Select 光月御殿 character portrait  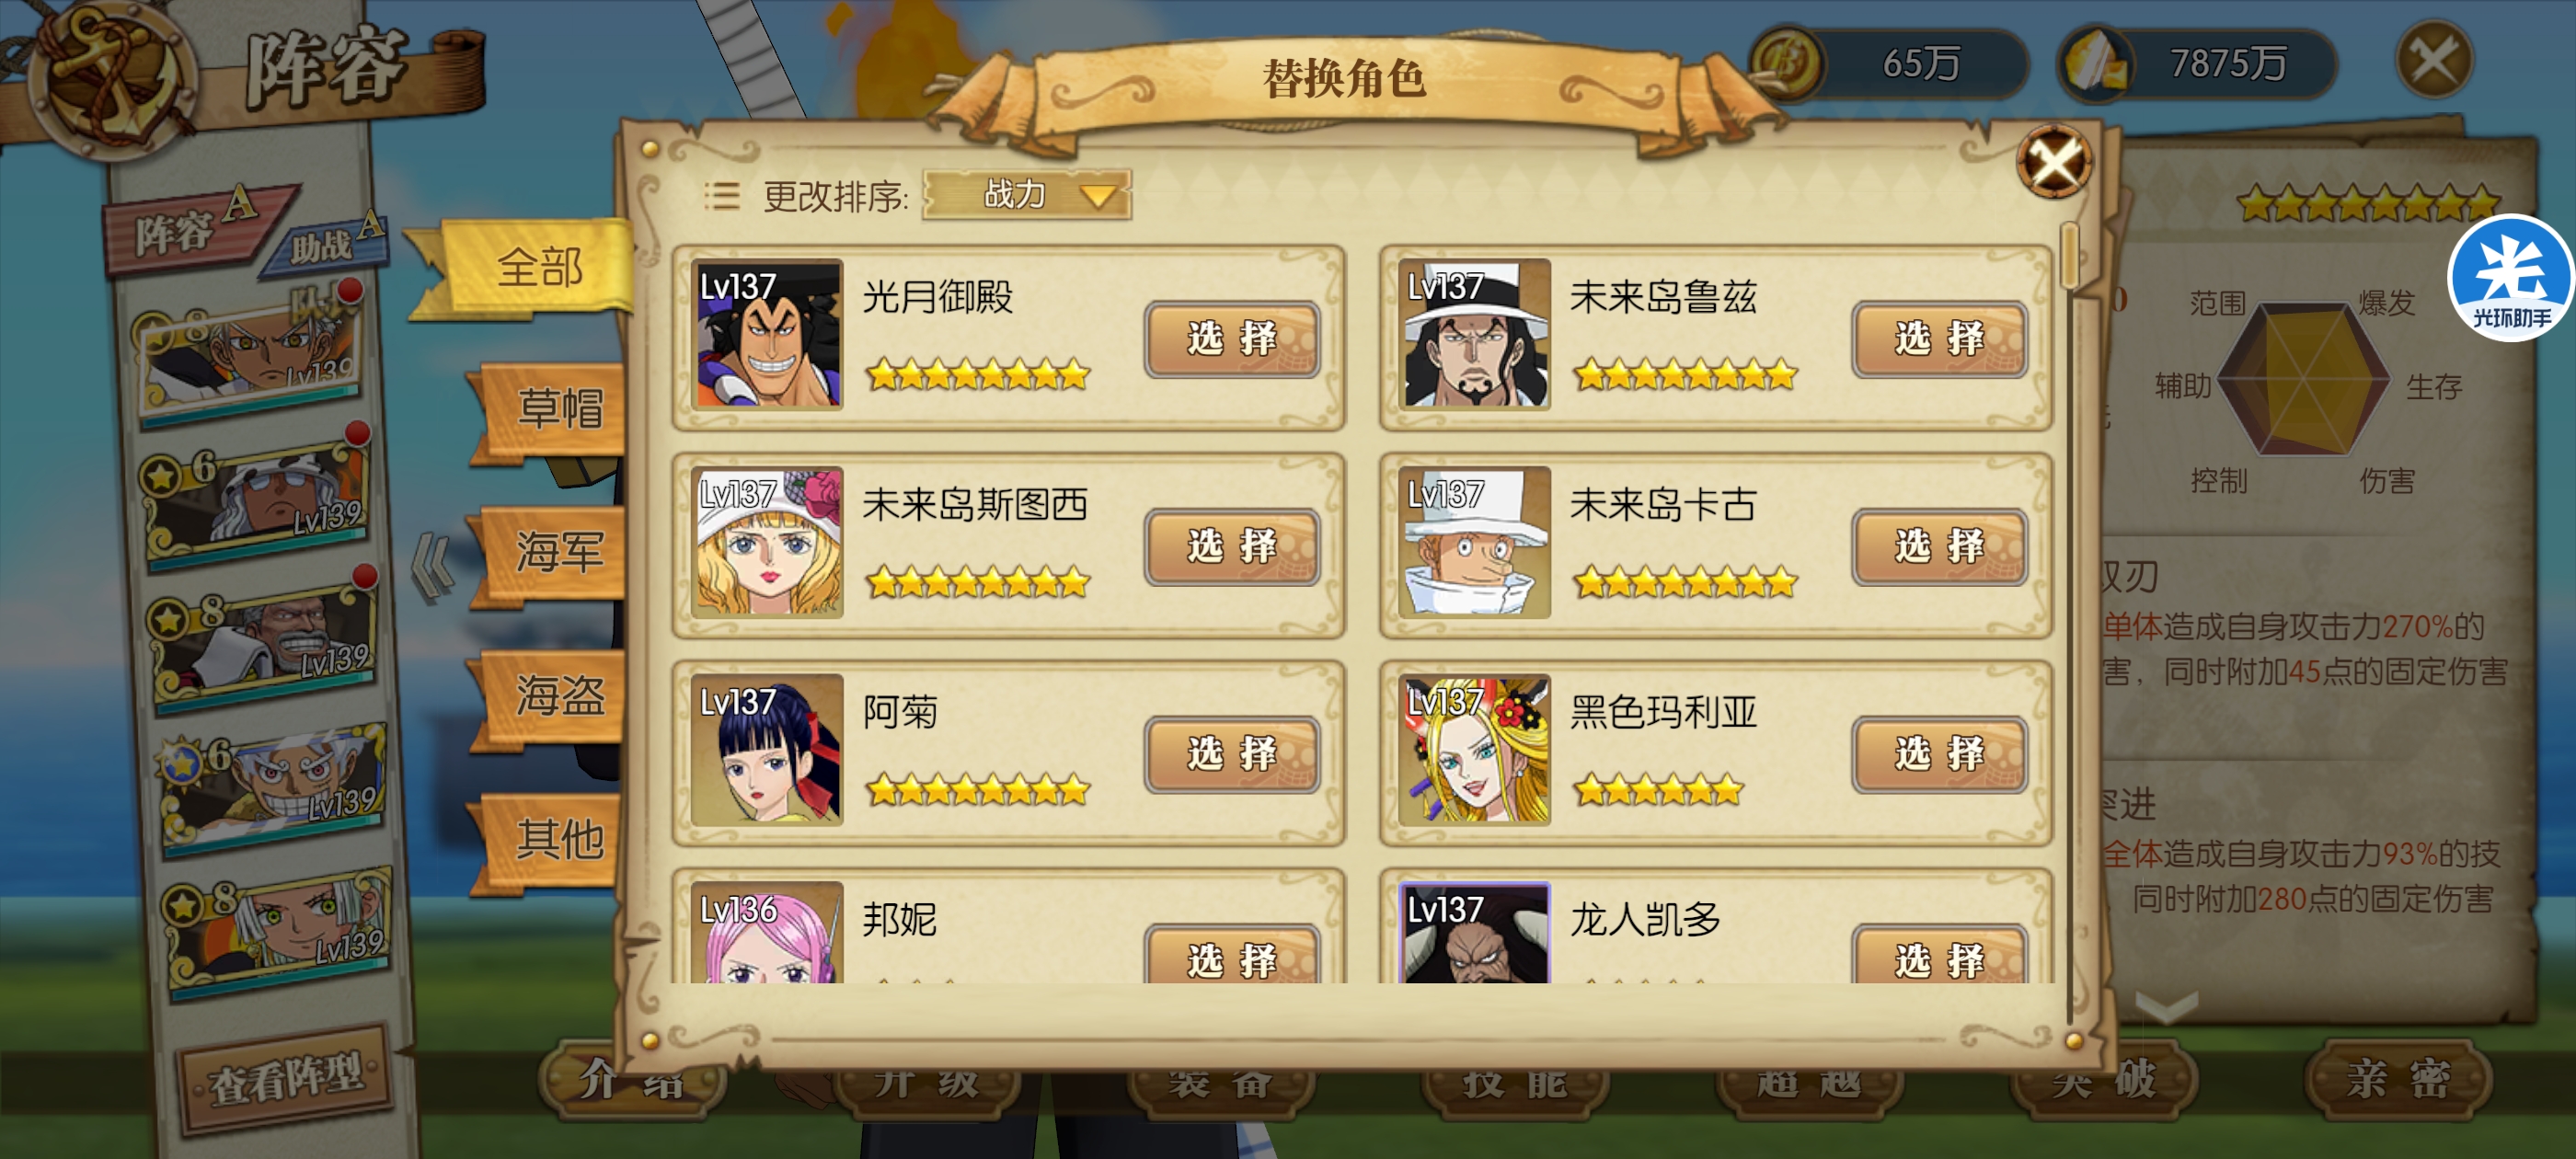point(767,334)
